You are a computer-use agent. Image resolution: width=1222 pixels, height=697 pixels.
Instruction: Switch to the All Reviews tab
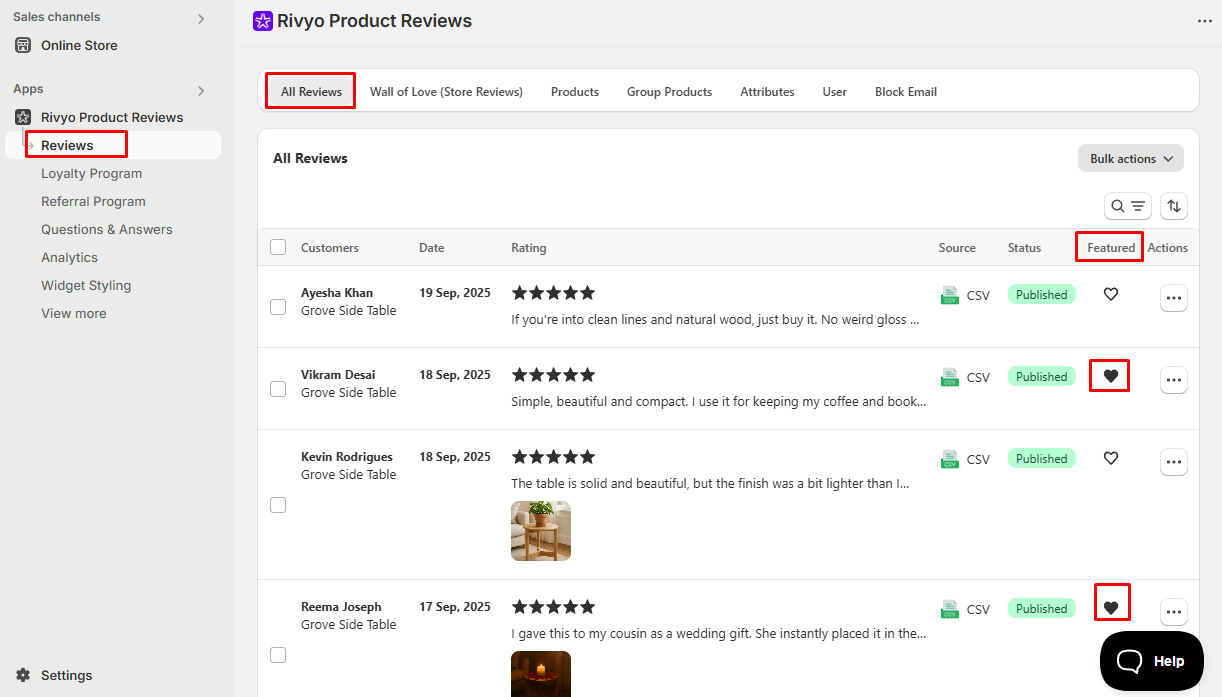coord(311,92)
